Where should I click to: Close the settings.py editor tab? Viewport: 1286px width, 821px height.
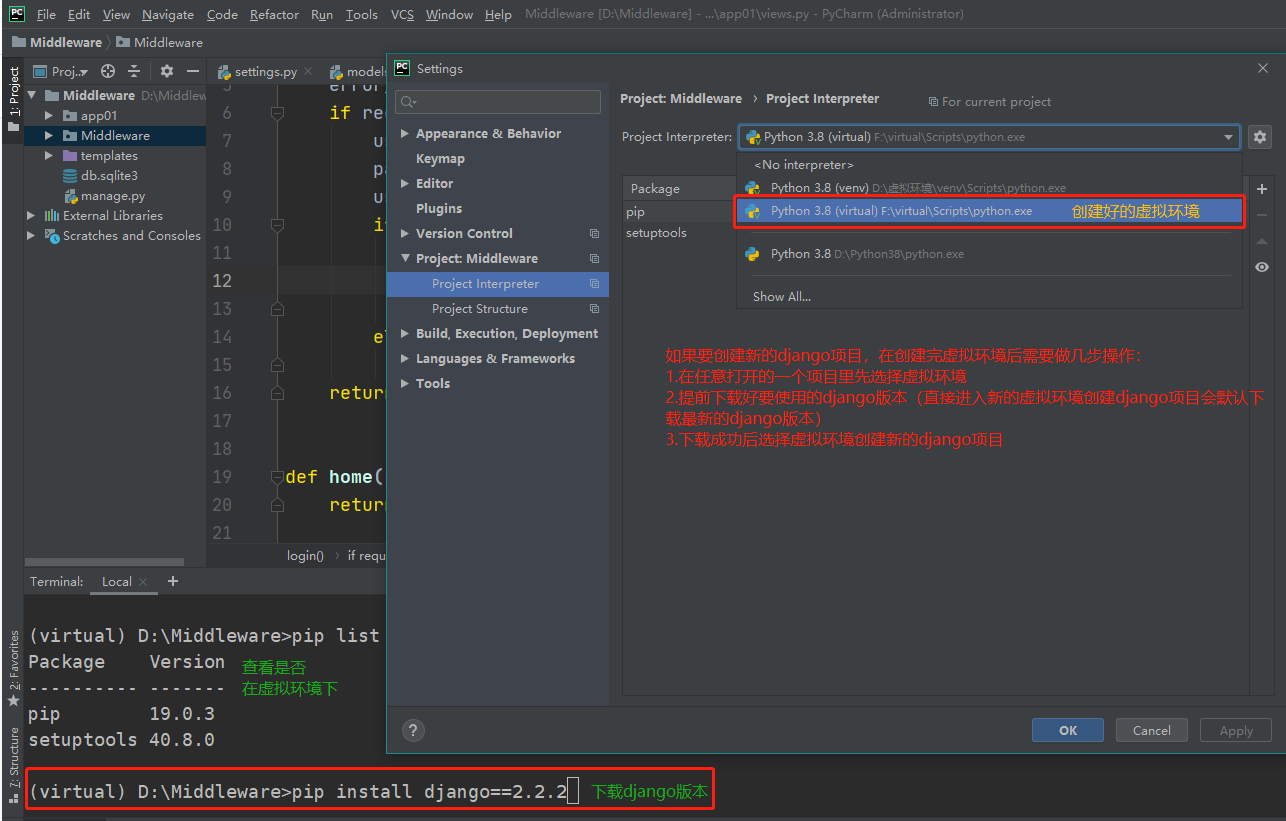click(308, 72)
